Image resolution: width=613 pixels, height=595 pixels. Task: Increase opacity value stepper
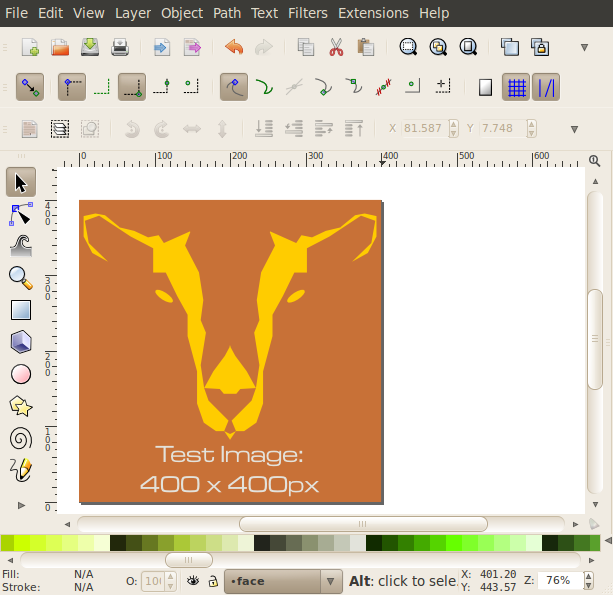[170, 577]
